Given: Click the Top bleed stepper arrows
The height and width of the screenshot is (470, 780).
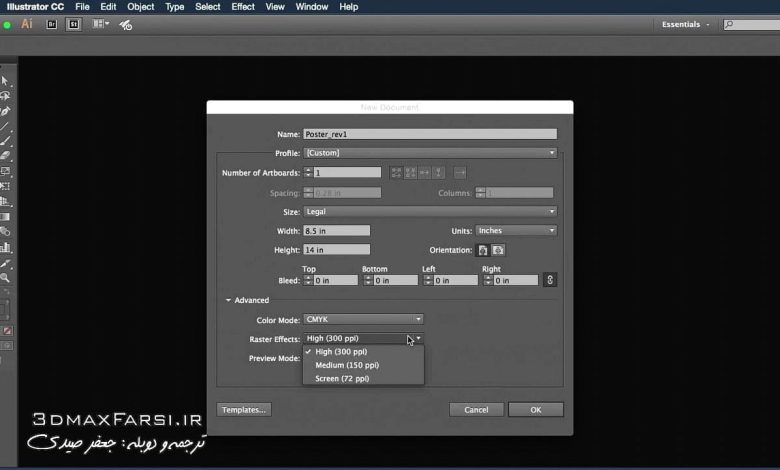Looking at the screenshot, I should pos(308,281).
